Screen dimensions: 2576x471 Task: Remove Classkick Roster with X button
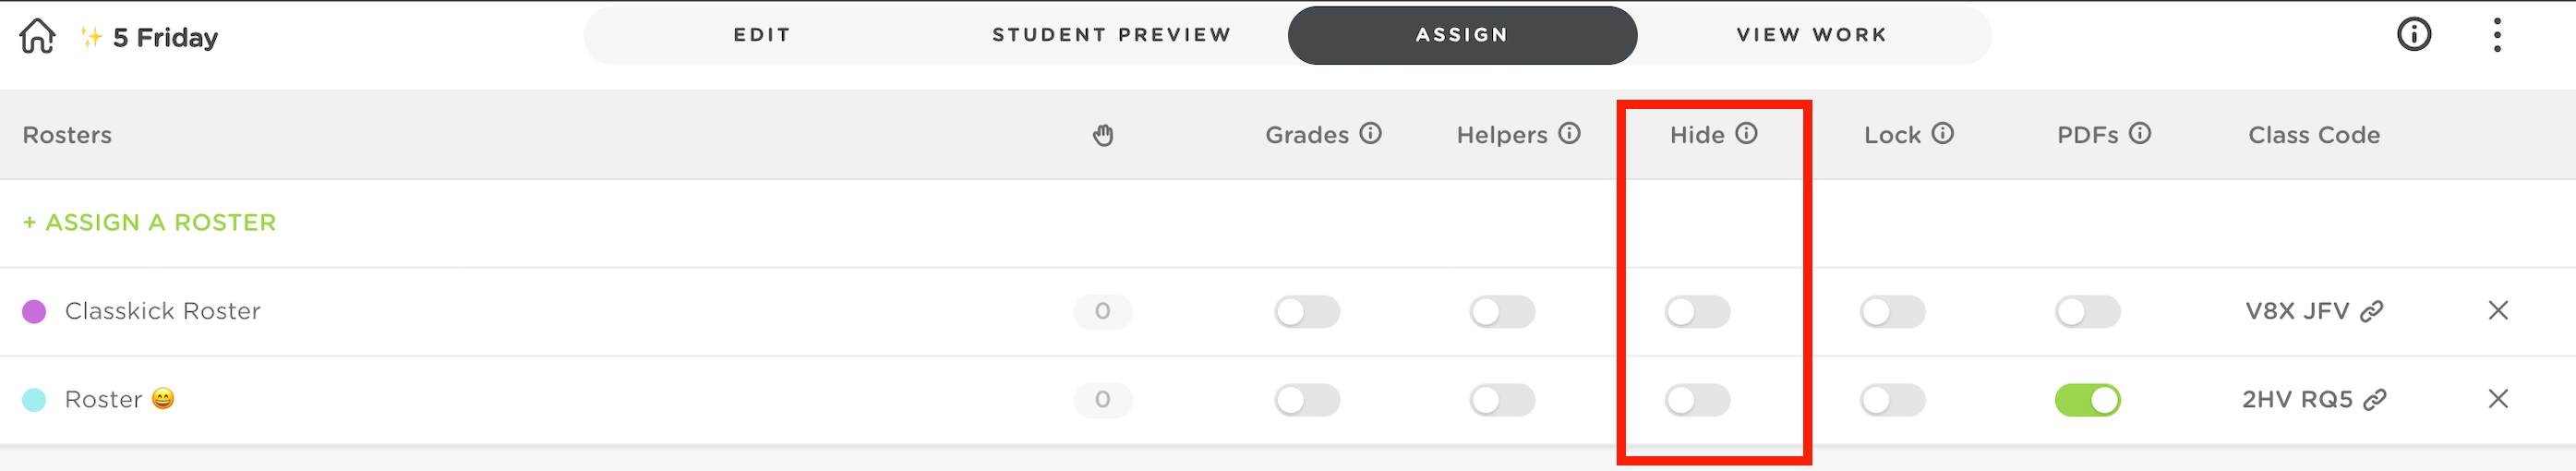(x=2497, y=310)
